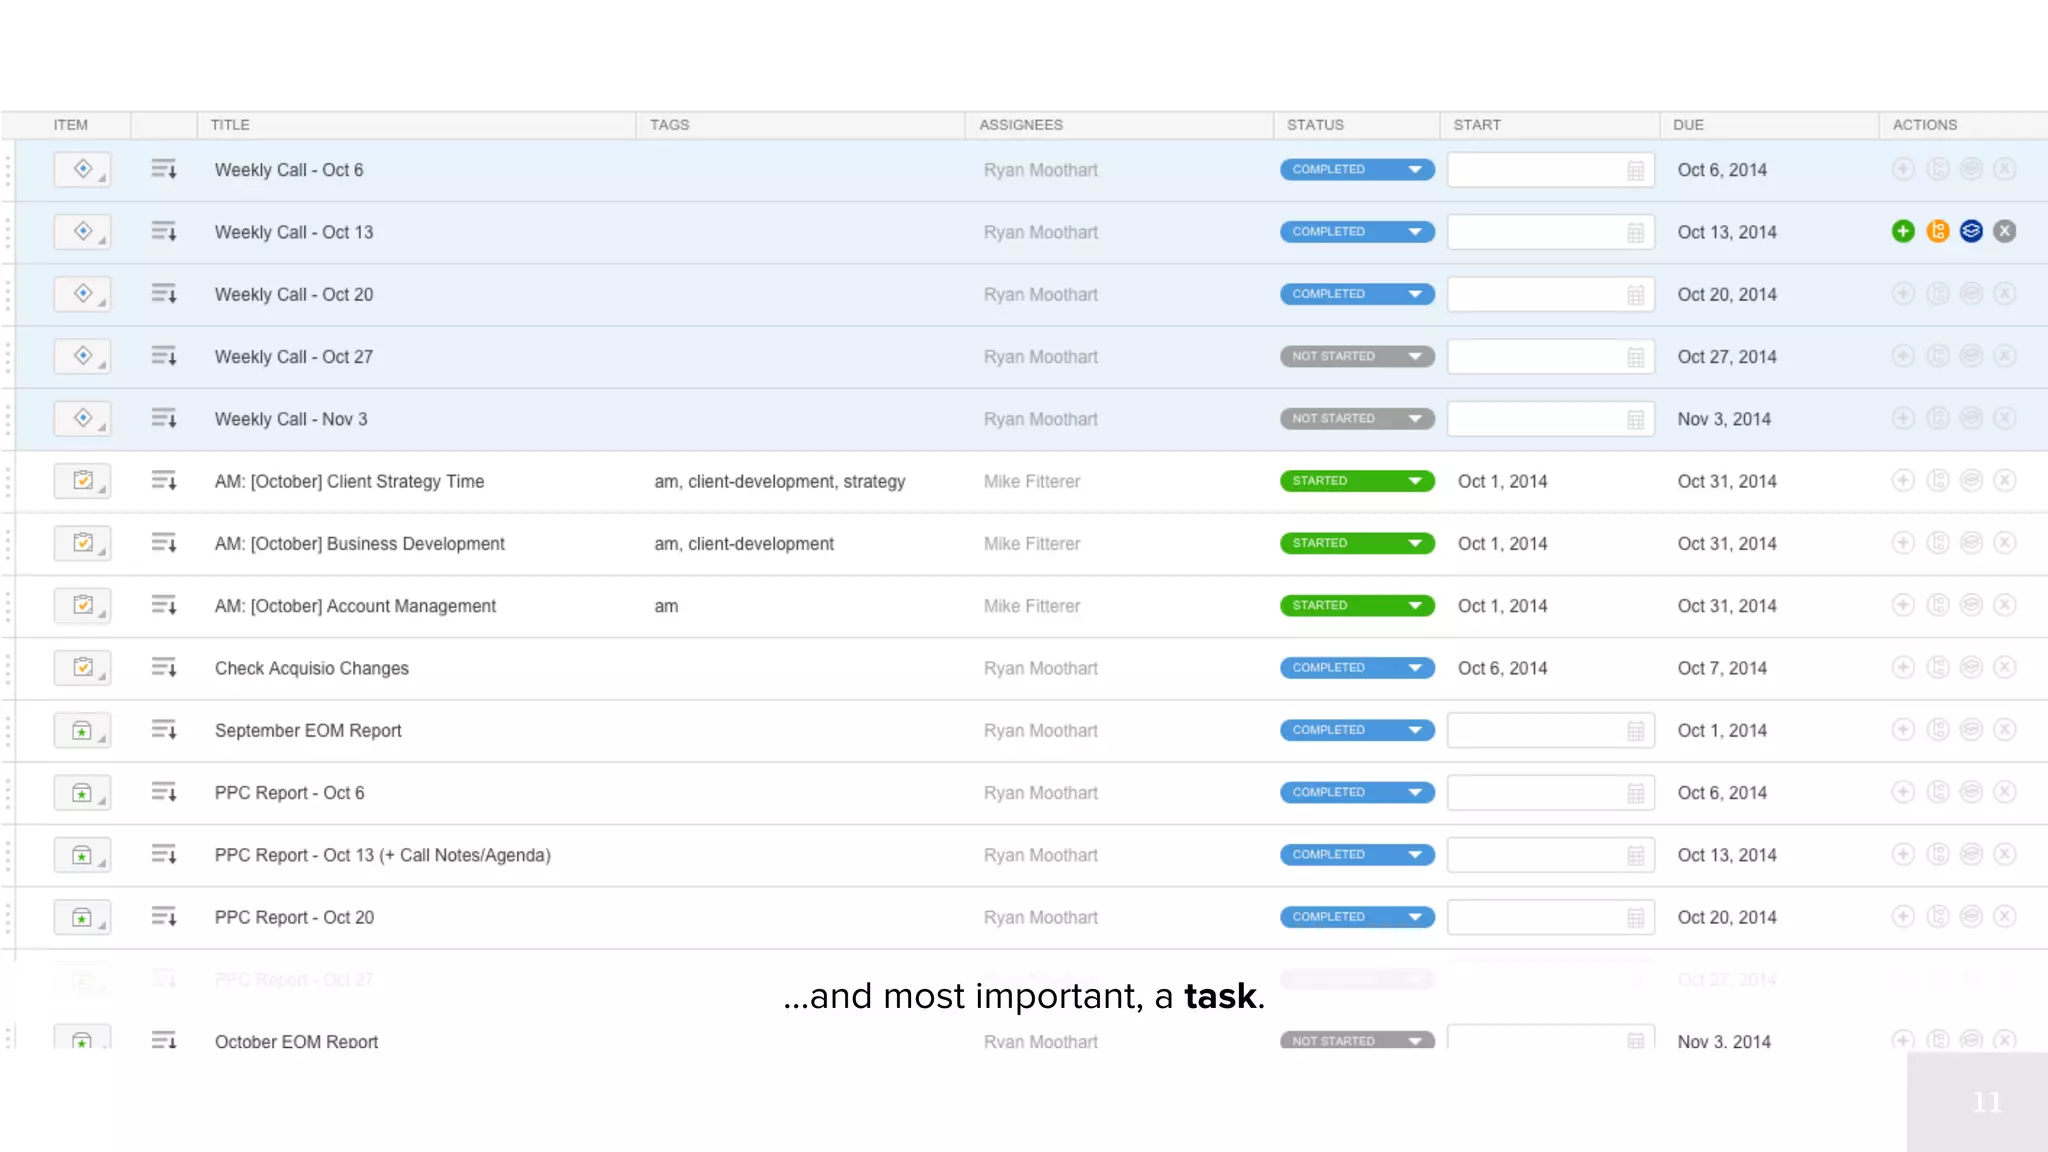Viewport: 2048px width, 1152px height.
Task: Open the start date calendar for September EOM Report
Action: point(1635,731)
